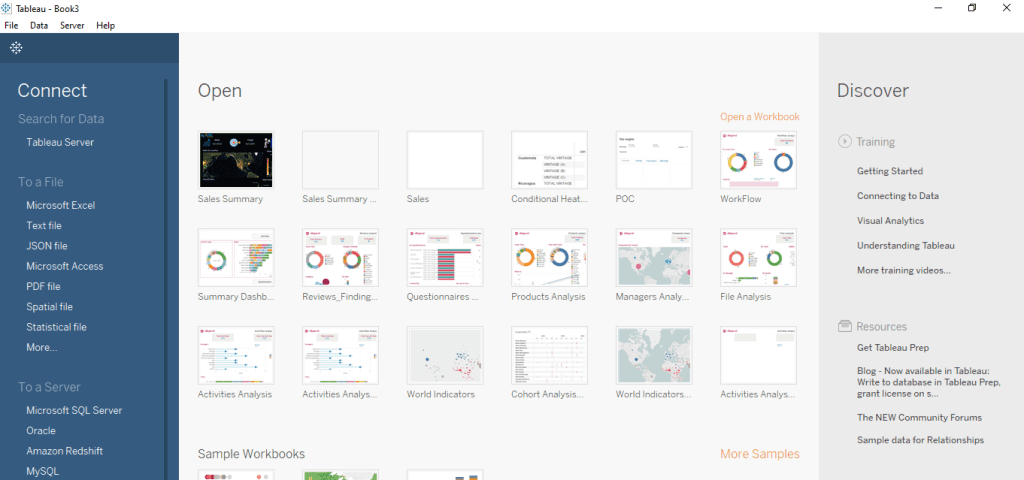Open the WorkFlow workbook thumbnail
The image size is (1024, 480).
pos(758,160)
